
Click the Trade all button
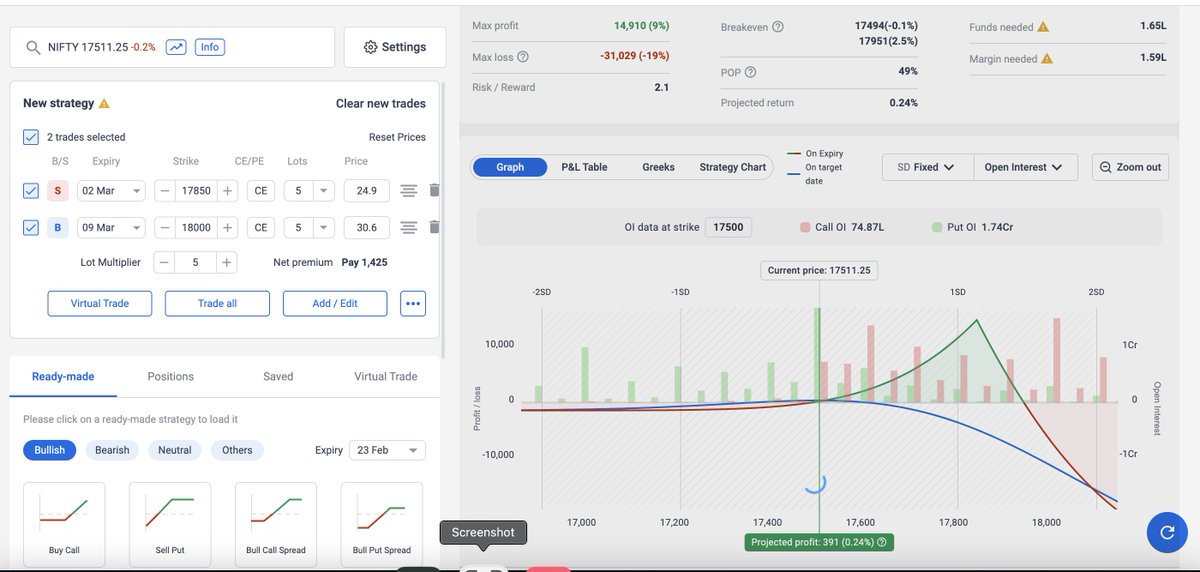[x=217, y=303]
